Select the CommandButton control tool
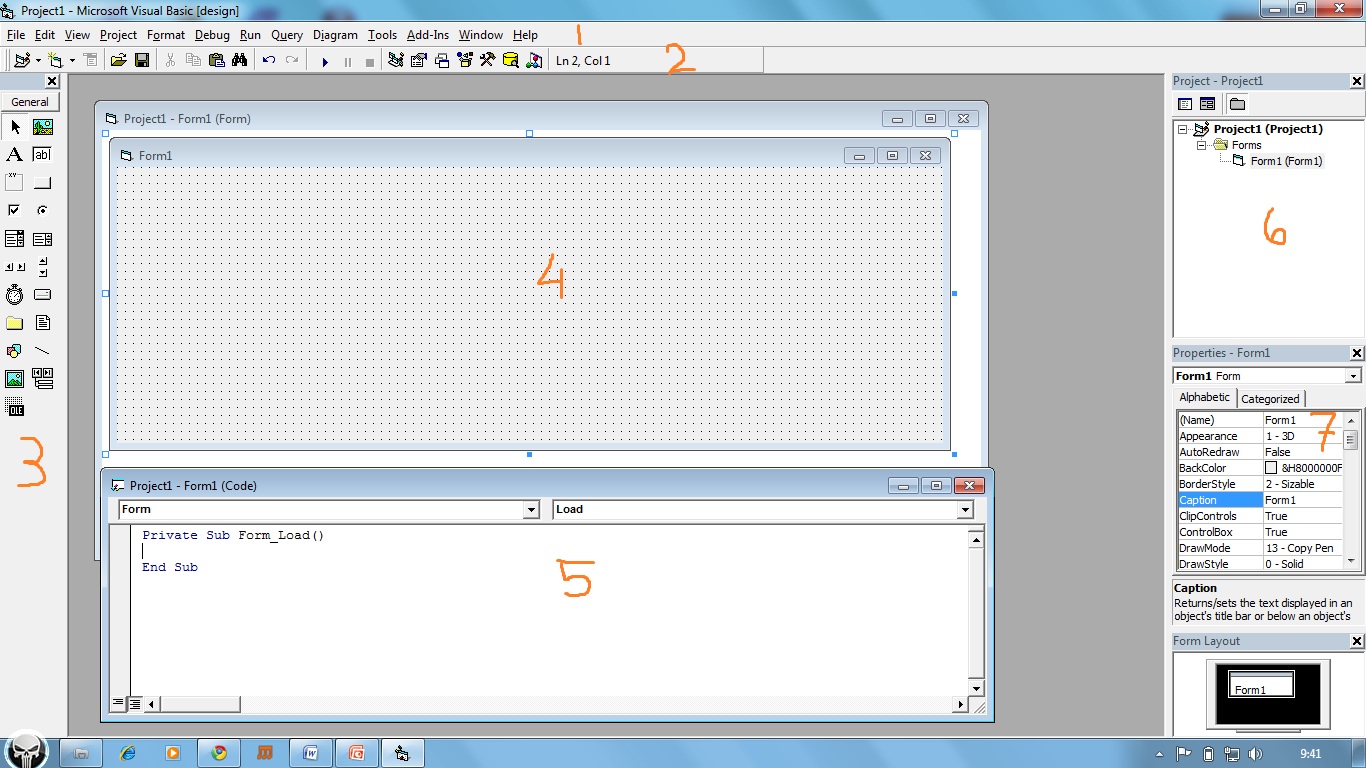The width and height of the screenshot is (1366, 768). [42, 181]
